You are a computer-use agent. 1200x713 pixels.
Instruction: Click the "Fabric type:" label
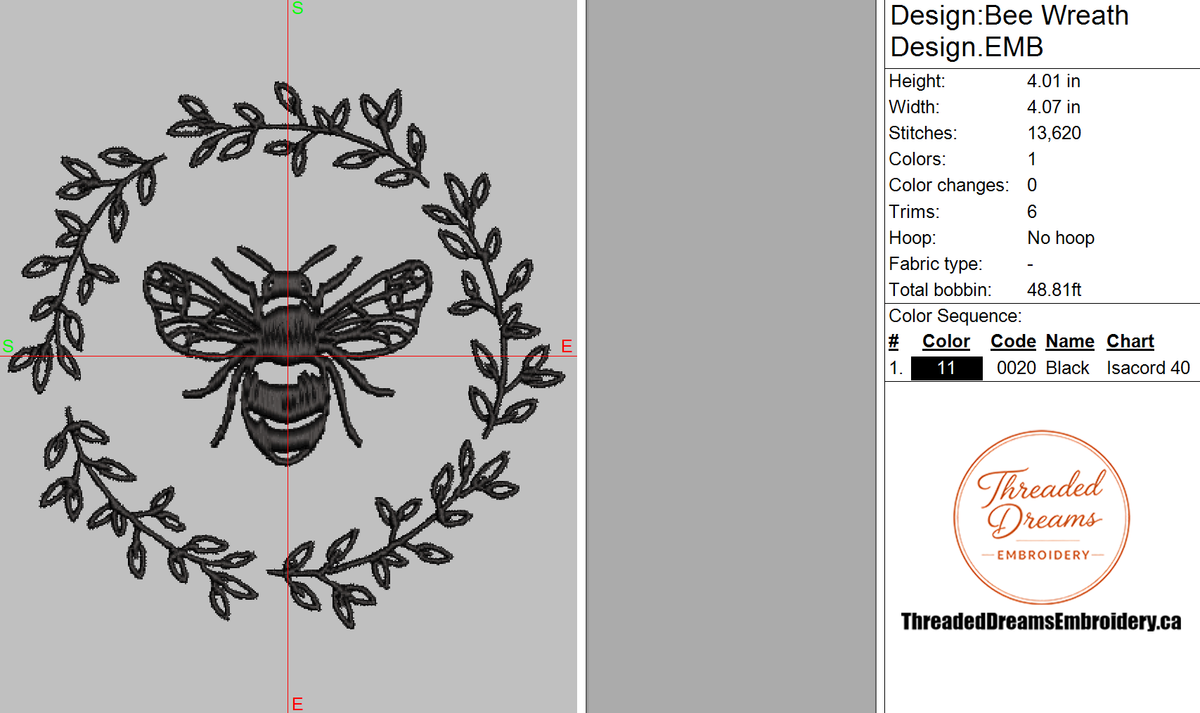[936, 264]
